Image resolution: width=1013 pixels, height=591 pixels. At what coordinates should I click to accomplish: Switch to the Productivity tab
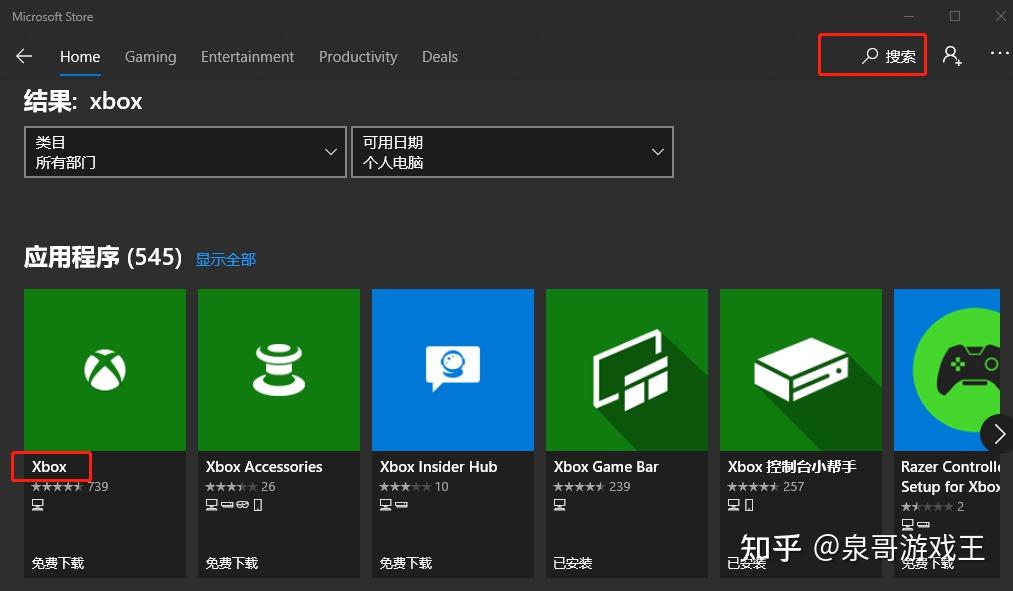(358, 57)
